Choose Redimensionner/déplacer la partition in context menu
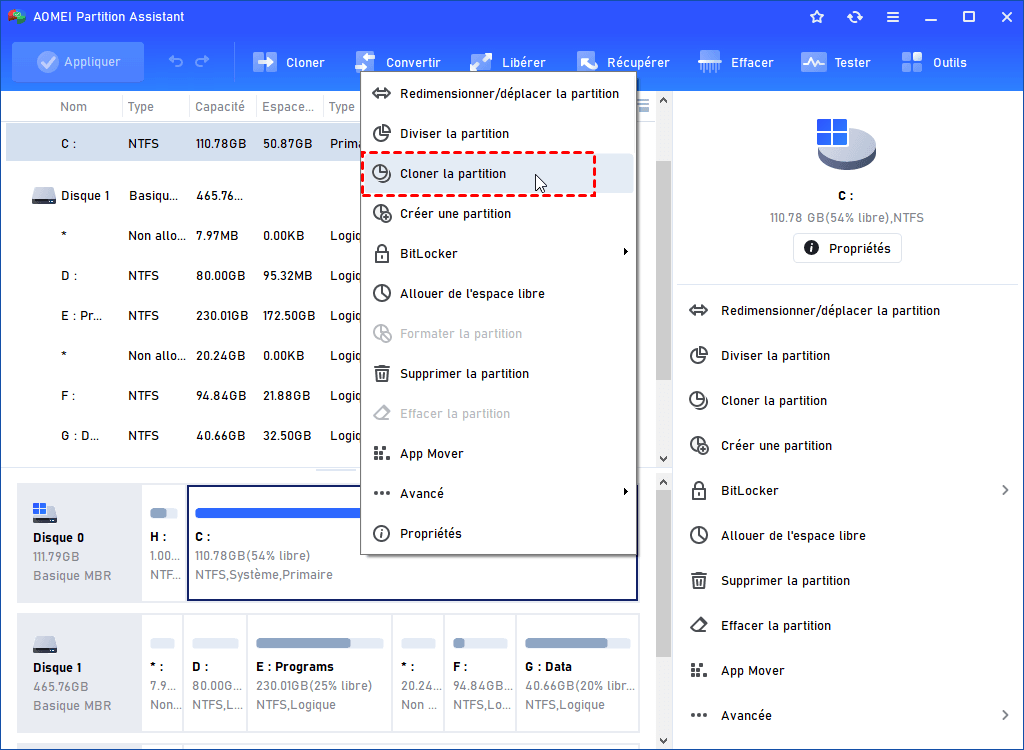Viewport: 1024px width, 750px height. [x=498, y=93]
